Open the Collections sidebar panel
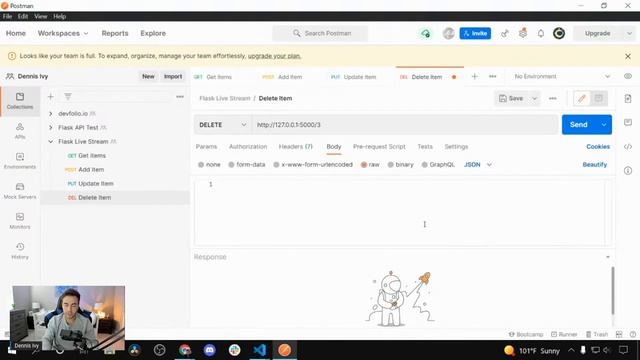640x360 pixels. click(20, 101)
